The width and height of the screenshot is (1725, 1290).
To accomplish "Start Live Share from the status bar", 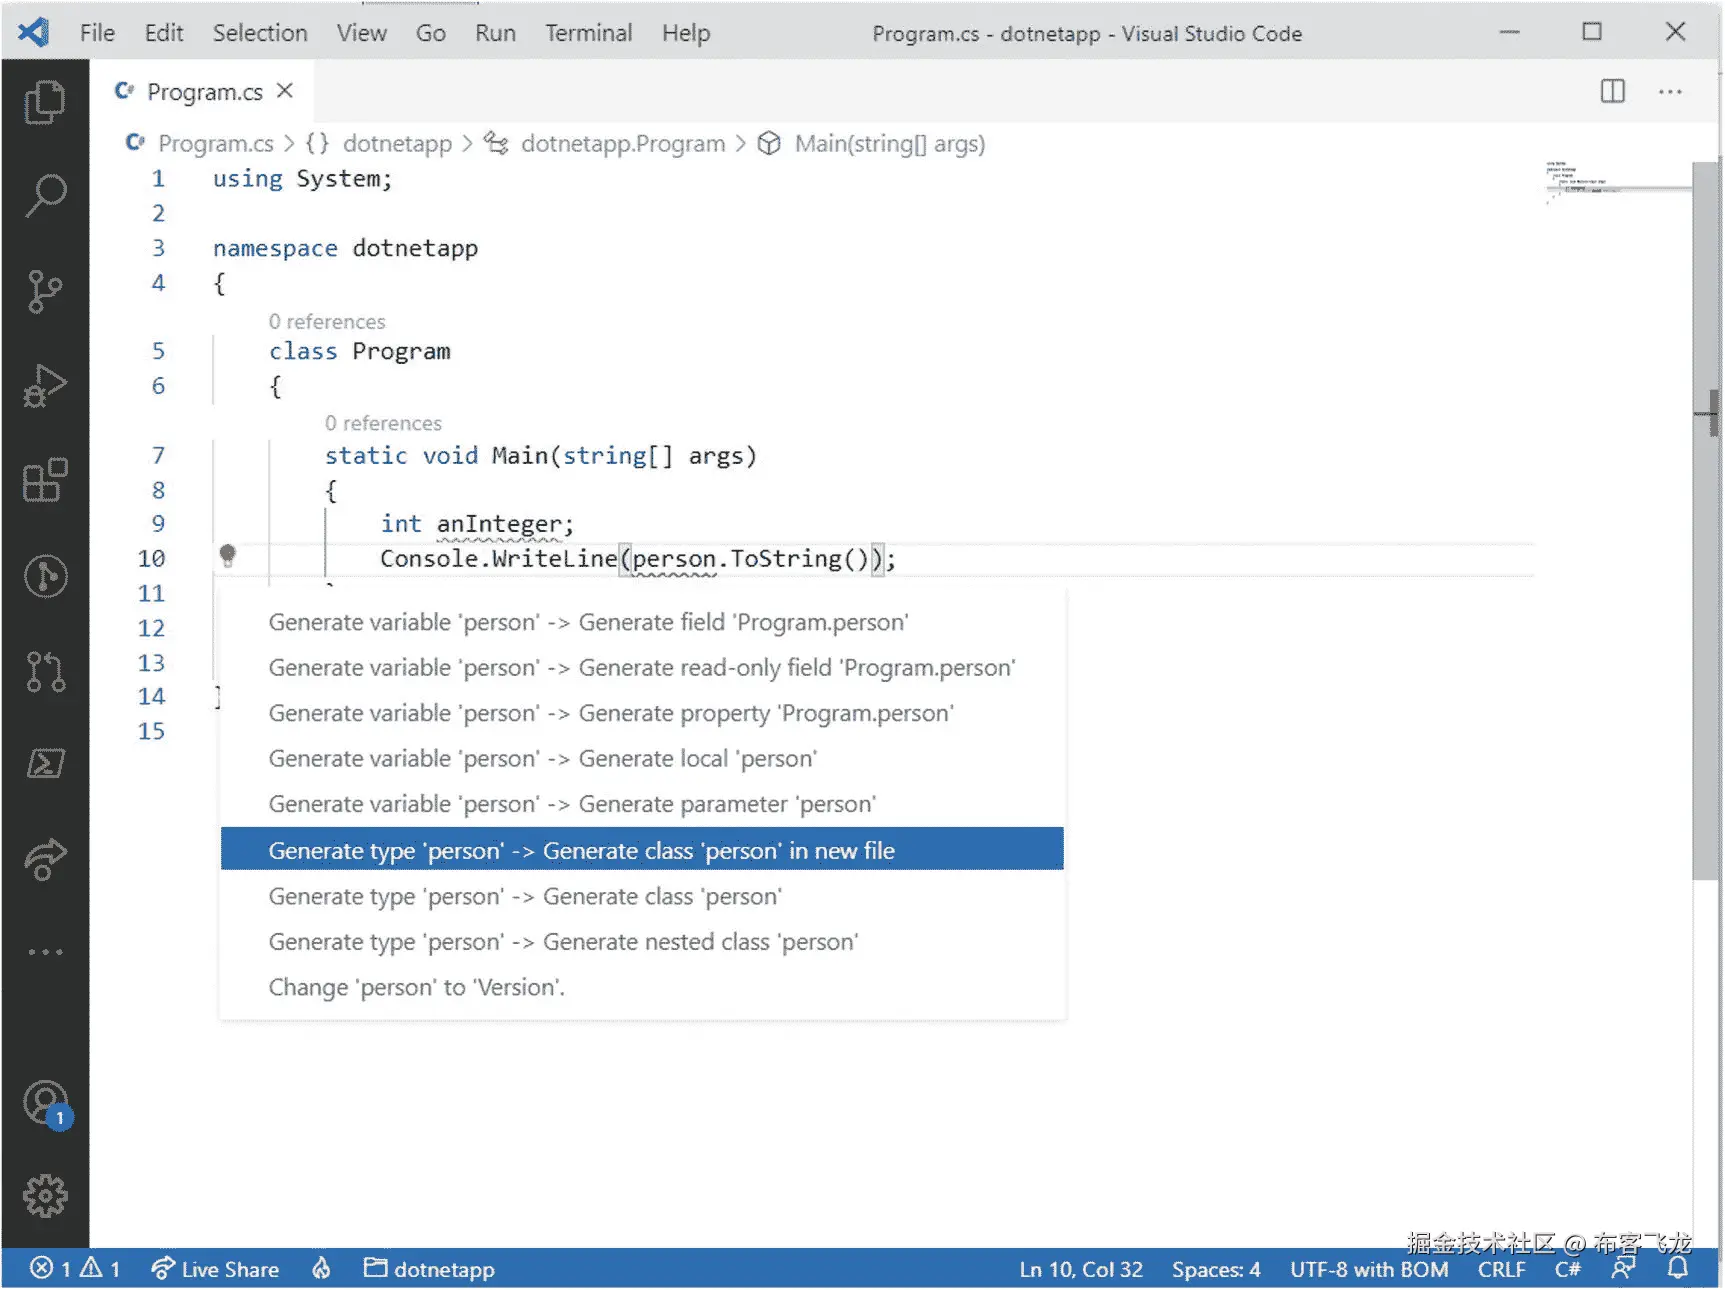I will (x=215, y=1269).
